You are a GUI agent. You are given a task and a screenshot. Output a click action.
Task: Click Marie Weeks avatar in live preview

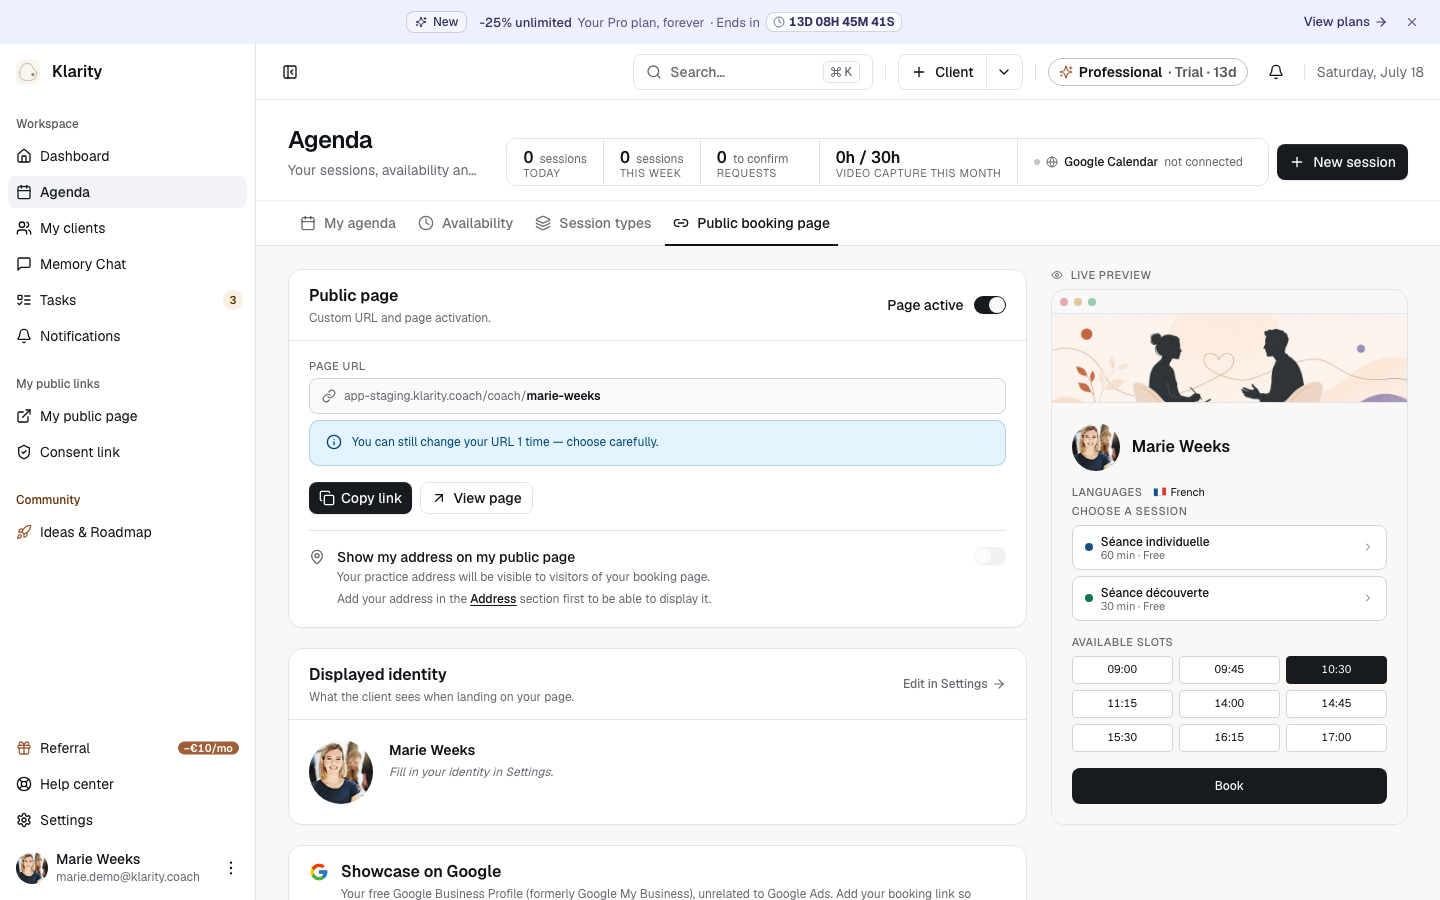point(1096,447)
